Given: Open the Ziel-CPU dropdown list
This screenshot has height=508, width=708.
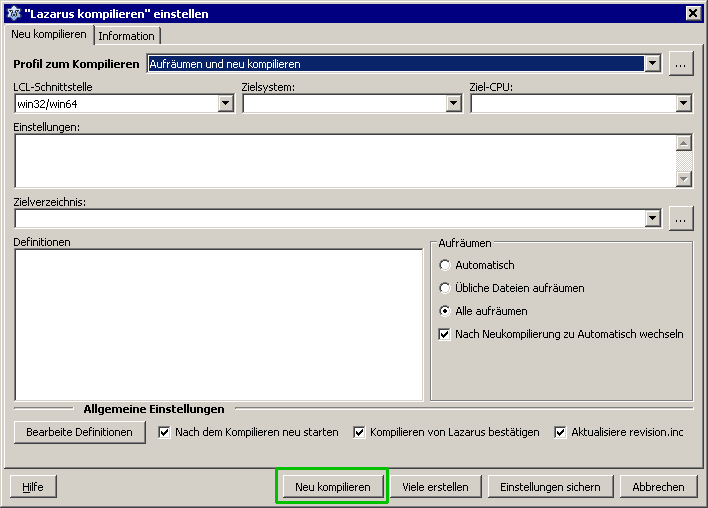Looking at the screenshot, I should click(x=683, y=103).
